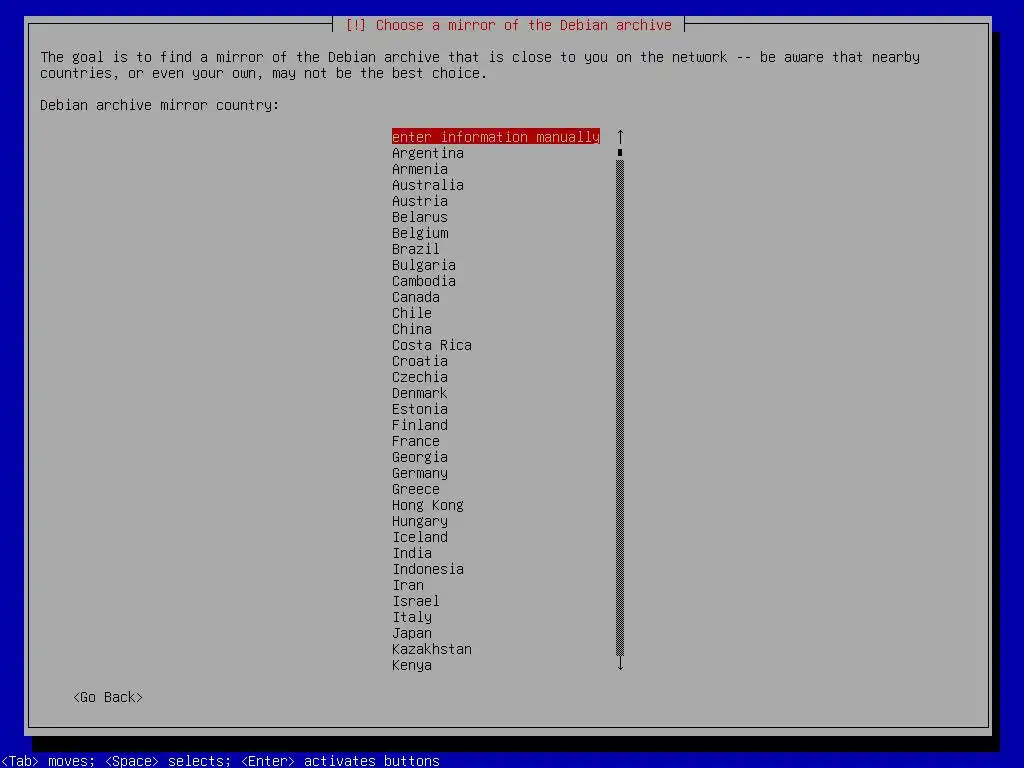The image size is (1024, 768).
Task: Pick Belgium from the list
Action: [x=420, y=232]
